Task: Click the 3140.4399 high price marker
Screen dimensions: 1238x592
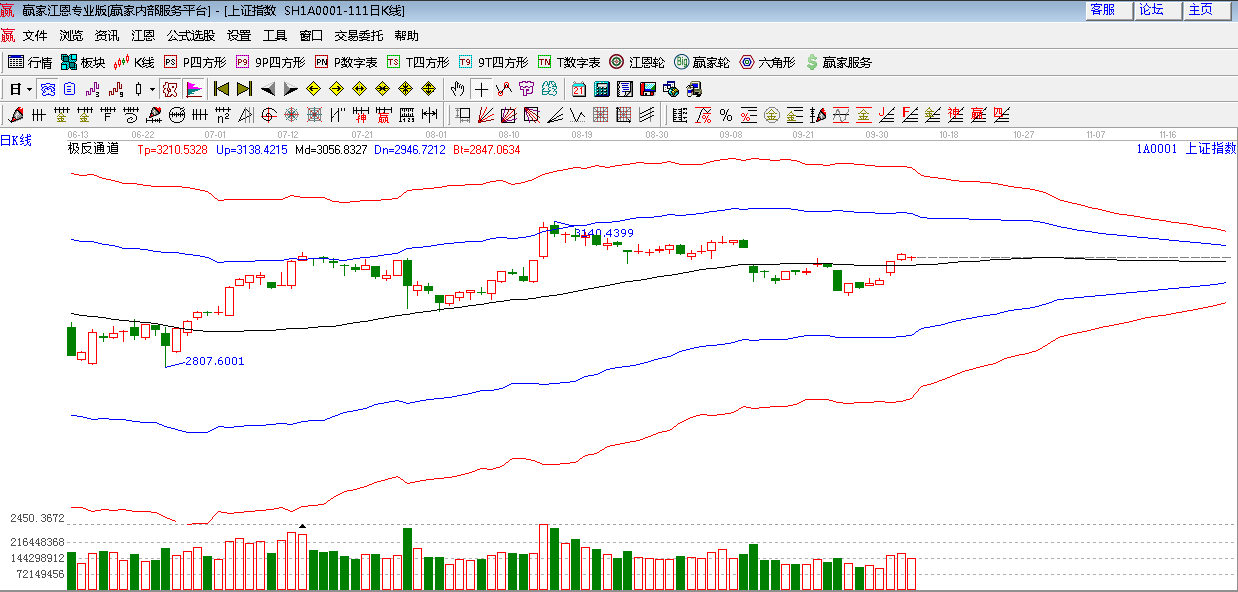Action: click(604, 233)
